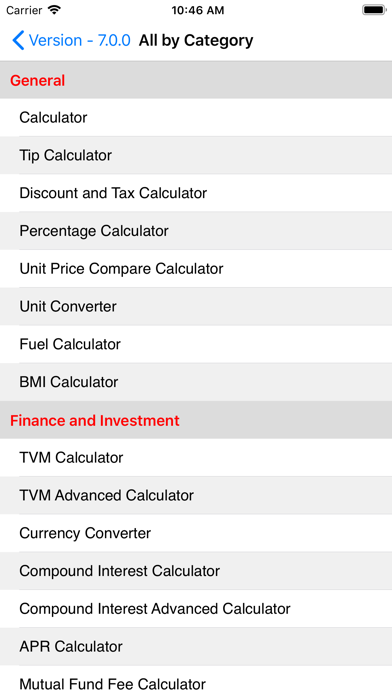The height and width of the screenshot is (696, 392).
Task: Open BMI Calculator
Action: 196,382
